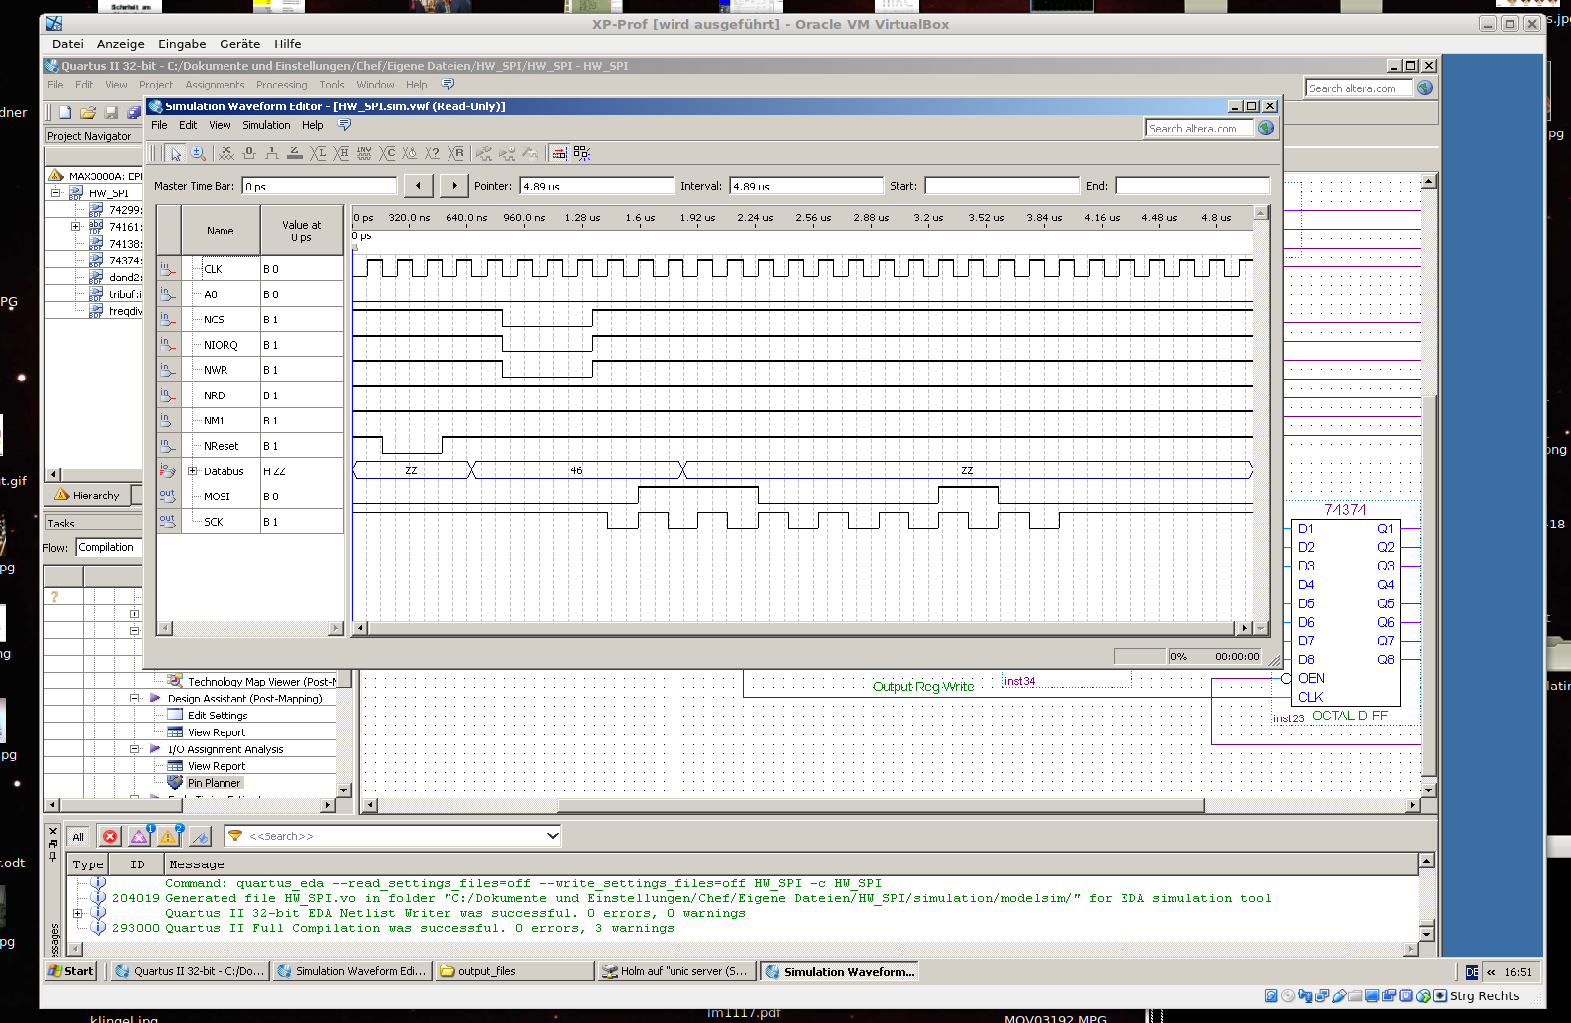
Task: Collapse the I/O Assignment Analysis task
Action: 134,748
